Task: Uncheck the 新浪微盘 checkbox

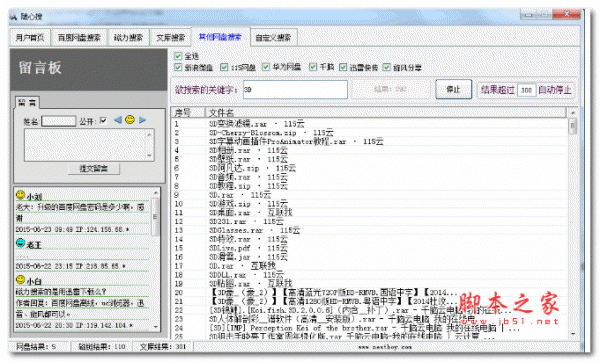Action: coord(178,67)
